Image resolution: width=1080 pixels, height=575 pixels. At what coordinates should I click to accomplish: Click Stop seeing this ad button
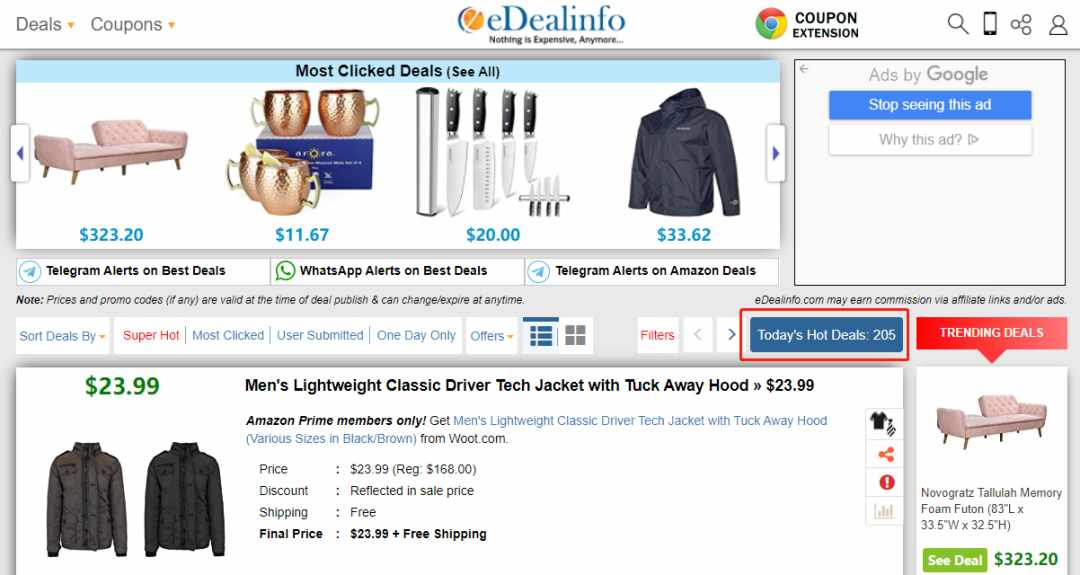click(x=930, y=105)
